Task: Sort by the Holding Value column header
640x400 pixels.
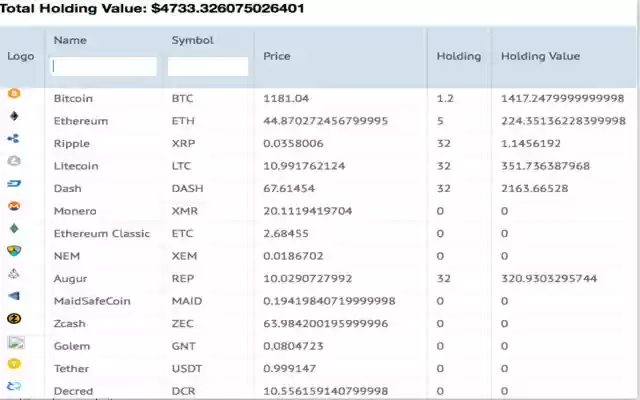Action: click(540, 56)
